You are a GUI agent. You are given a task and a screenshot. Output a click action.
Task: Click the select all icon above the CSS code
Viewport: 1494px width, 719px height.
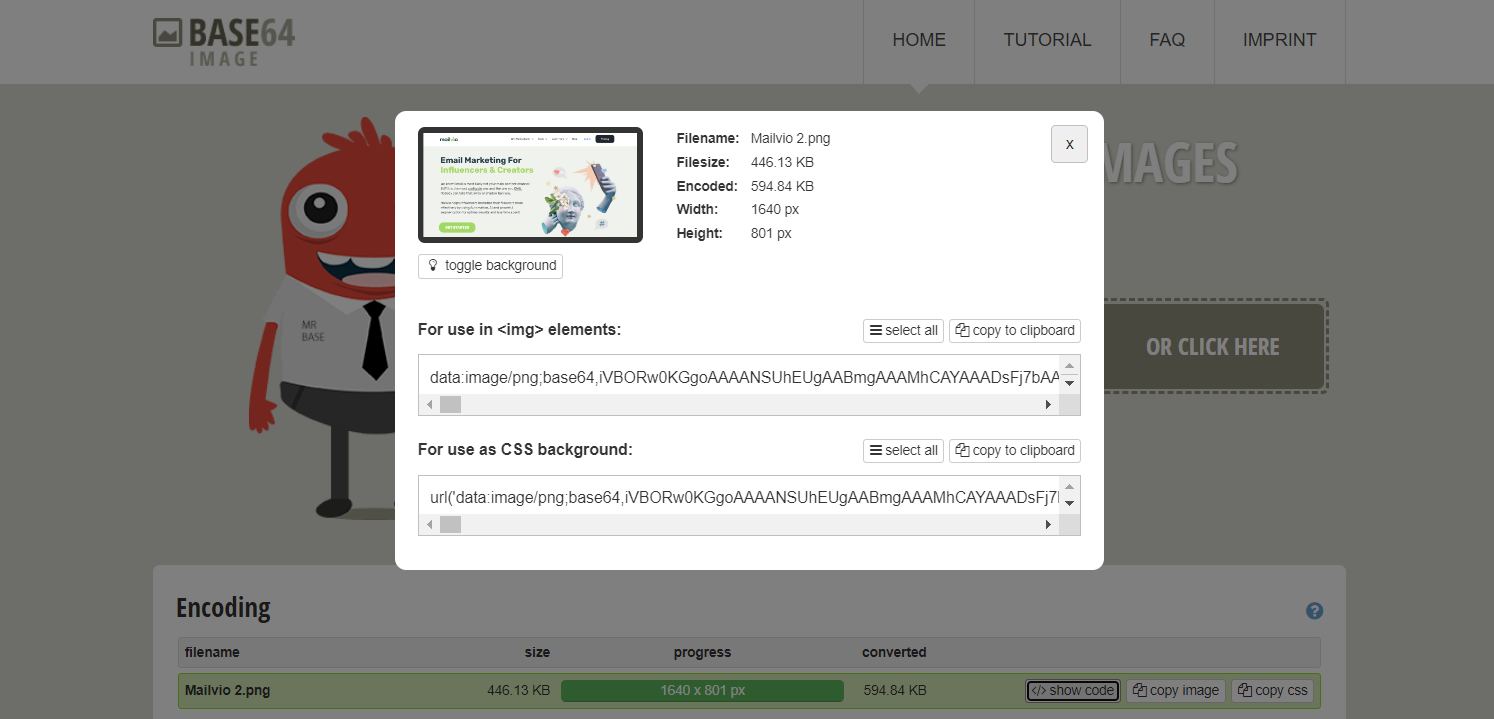(877, 450)
